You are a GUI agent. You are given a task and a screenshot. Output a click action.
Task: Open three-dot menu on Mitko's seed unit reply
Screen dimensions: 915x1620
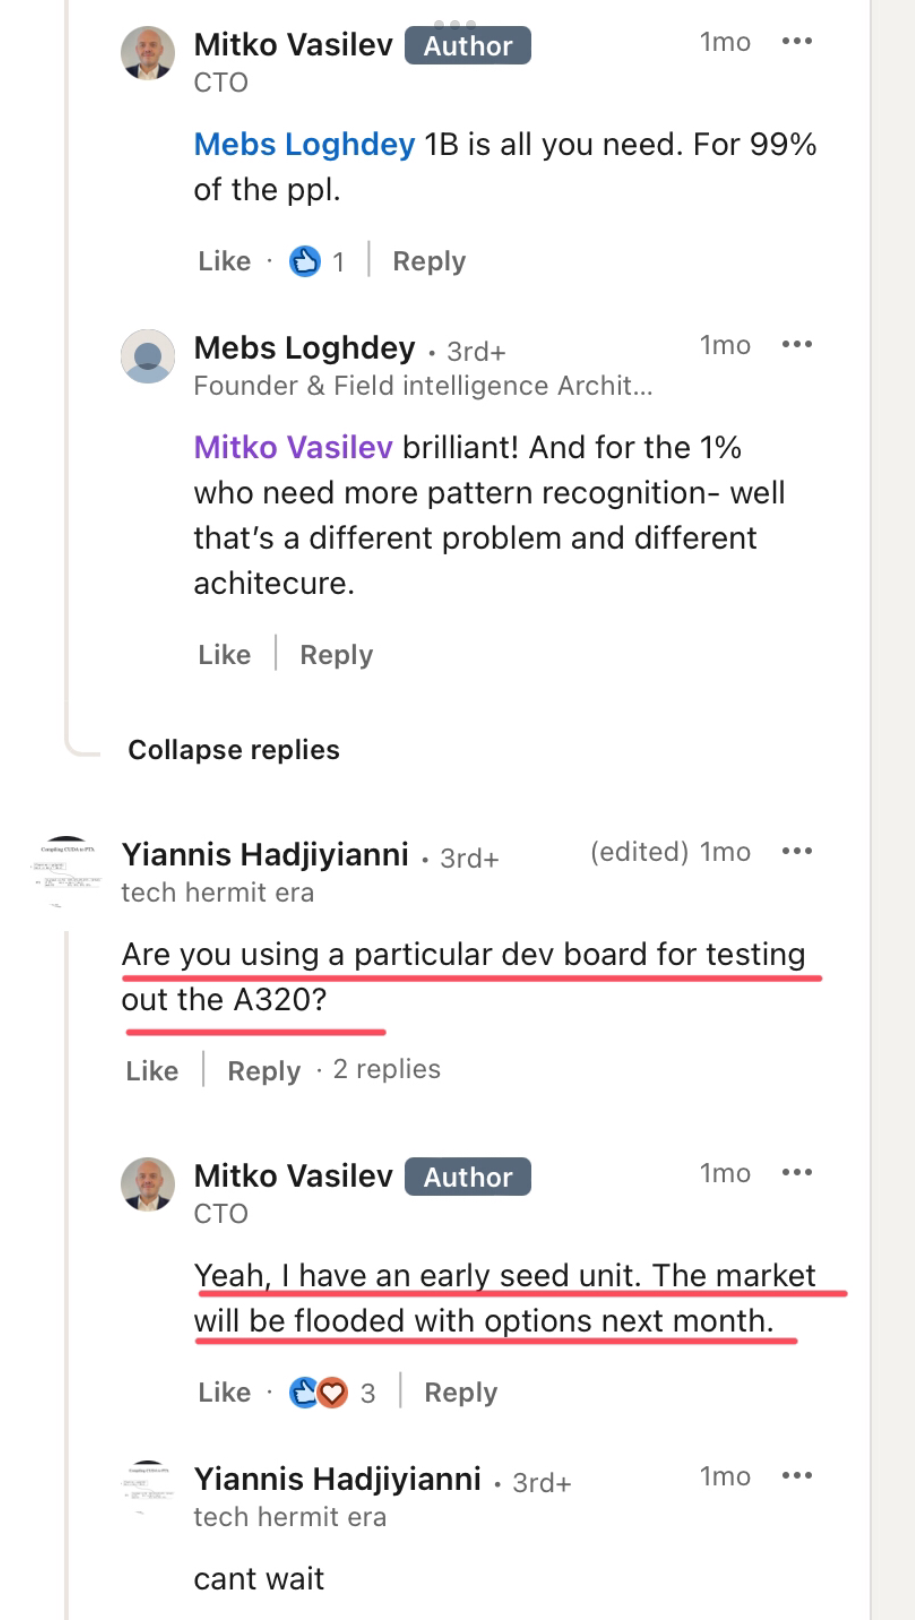797,1173
